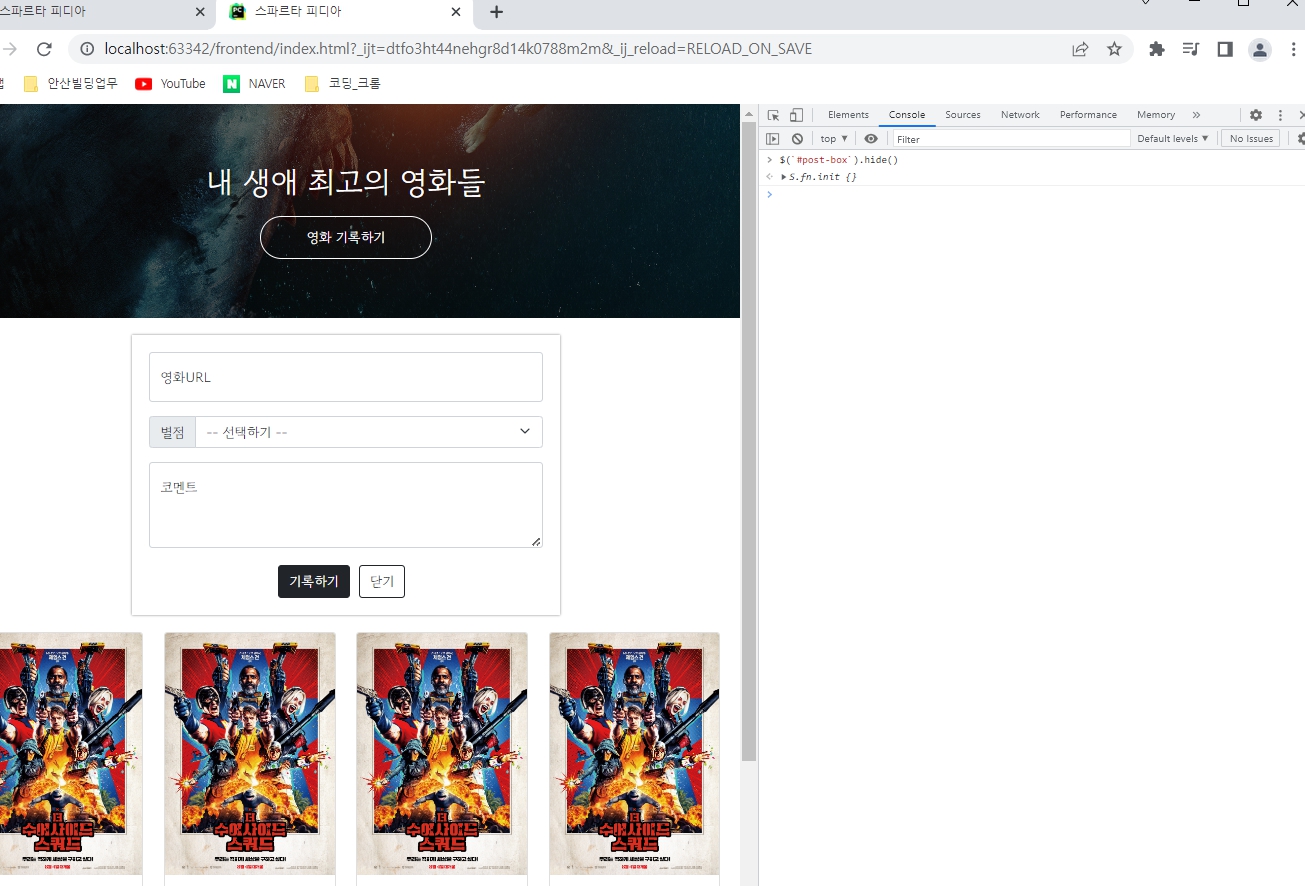
Task: Open DevTools settings gear
Action: tap(1256, 115)
